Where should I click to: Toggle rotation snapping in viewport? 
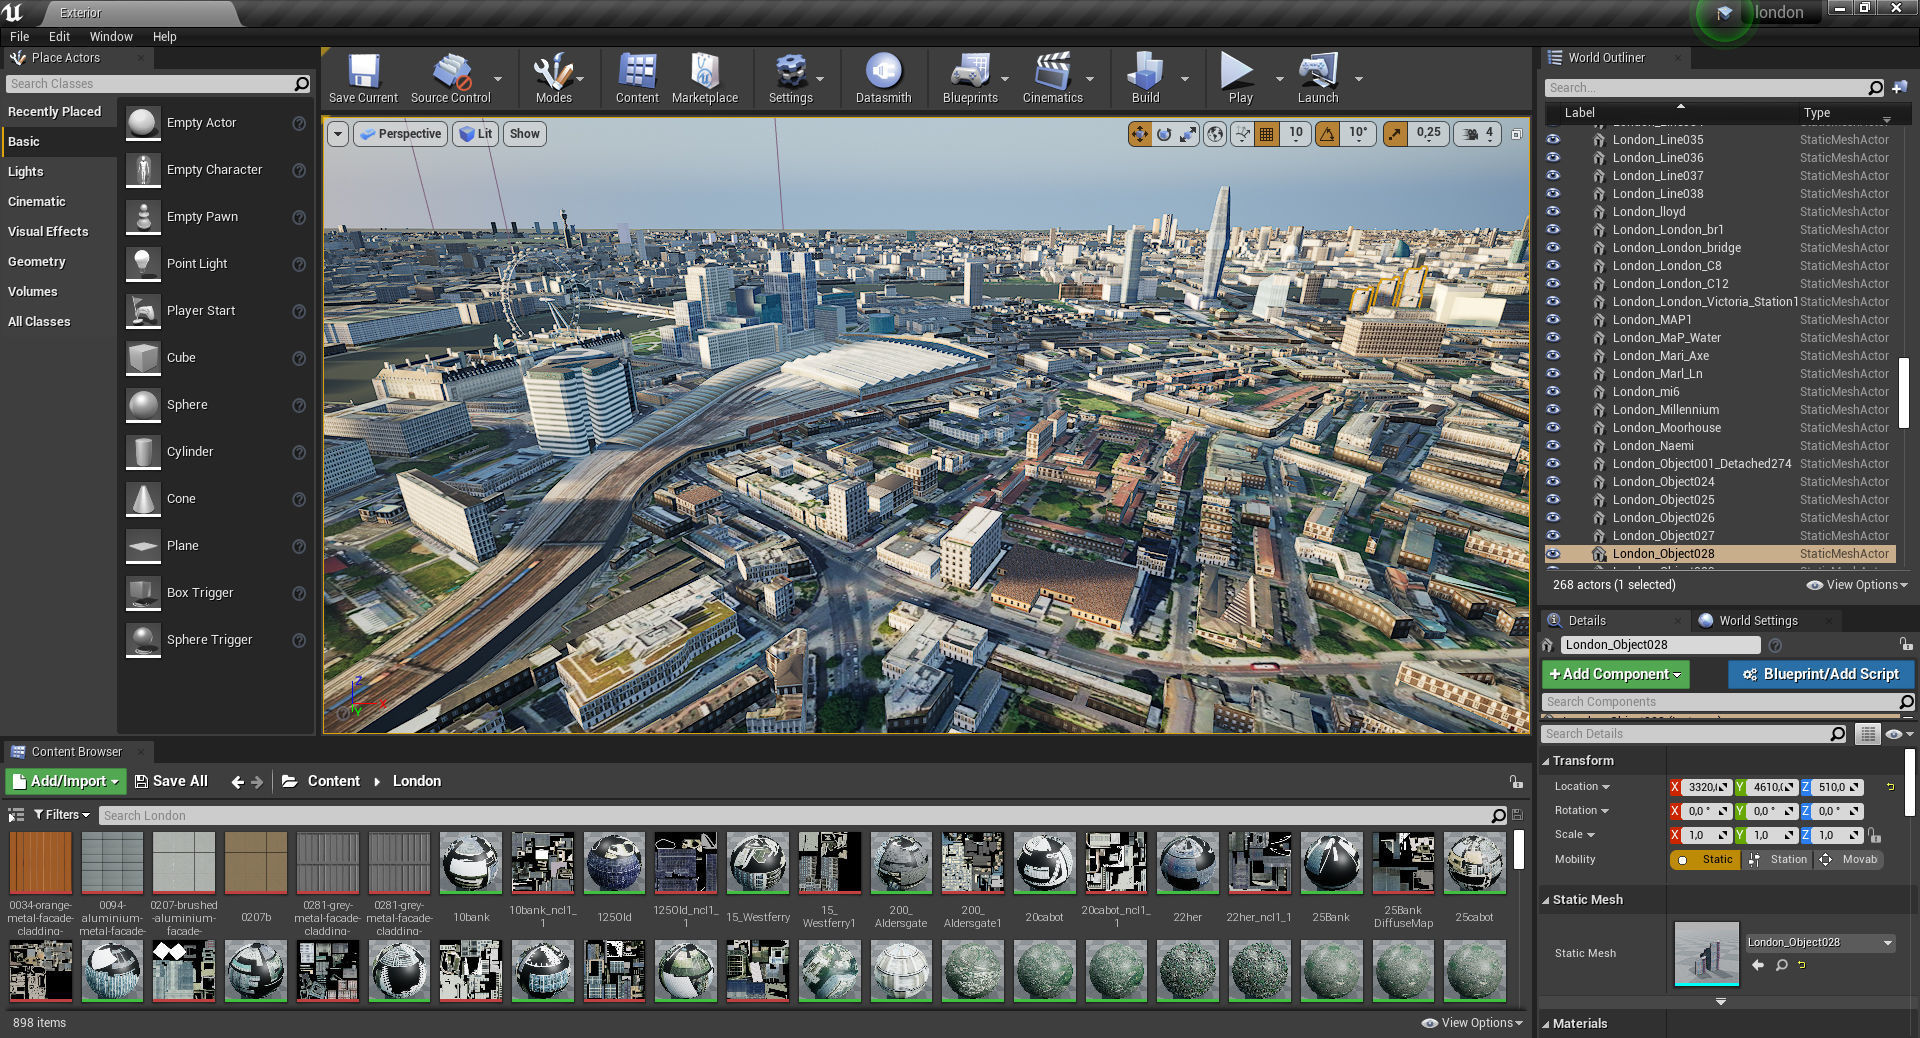[1327, 134]
